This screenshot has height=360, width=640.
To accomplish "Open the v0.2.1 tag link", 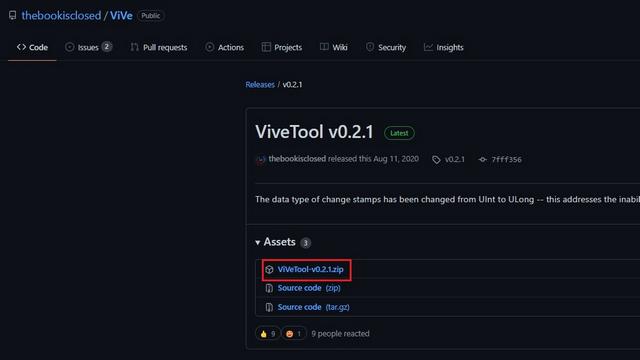I will 455,159.
